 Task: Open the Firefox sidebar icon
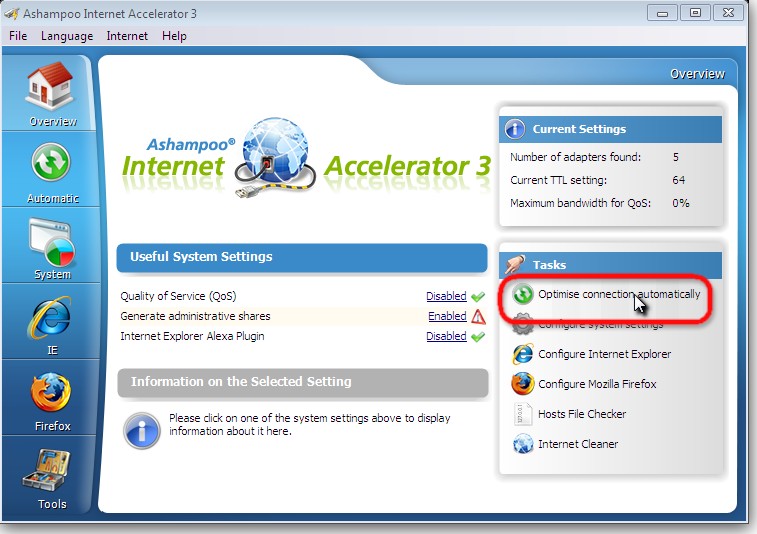pyautogui.click(x=51, y=392)
